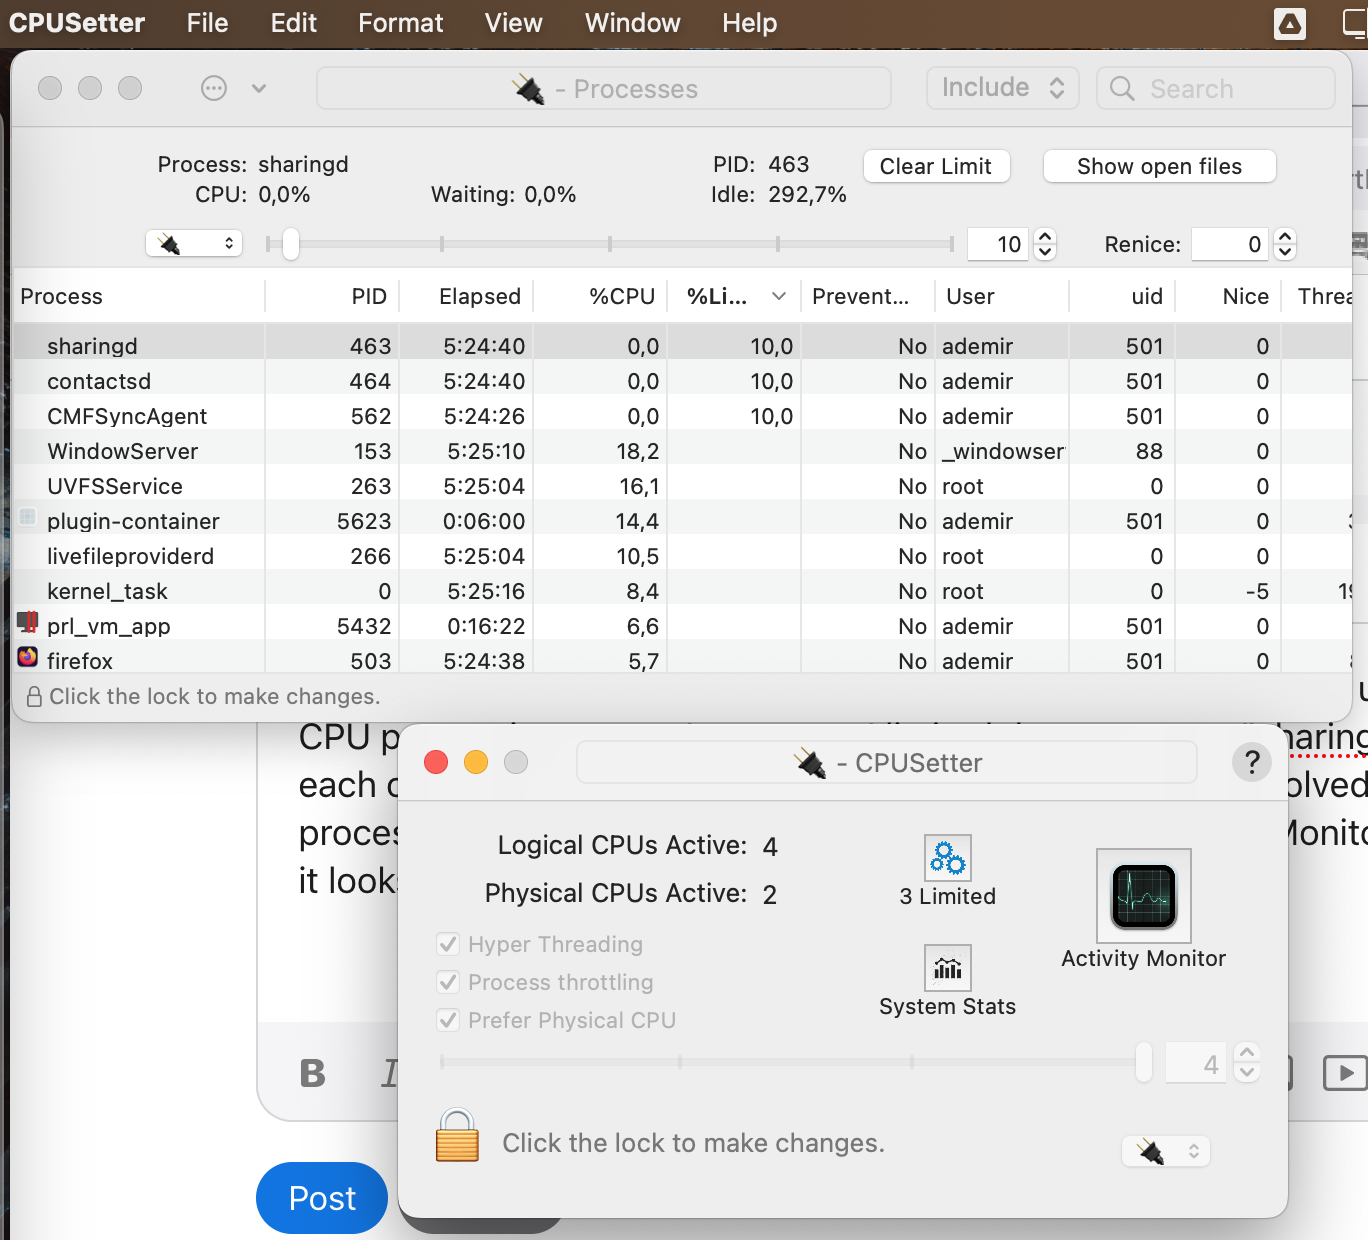This screenshot has width=1368, height=1240.
Task: Sort table by User column header
Action: tap(1002, 296)
